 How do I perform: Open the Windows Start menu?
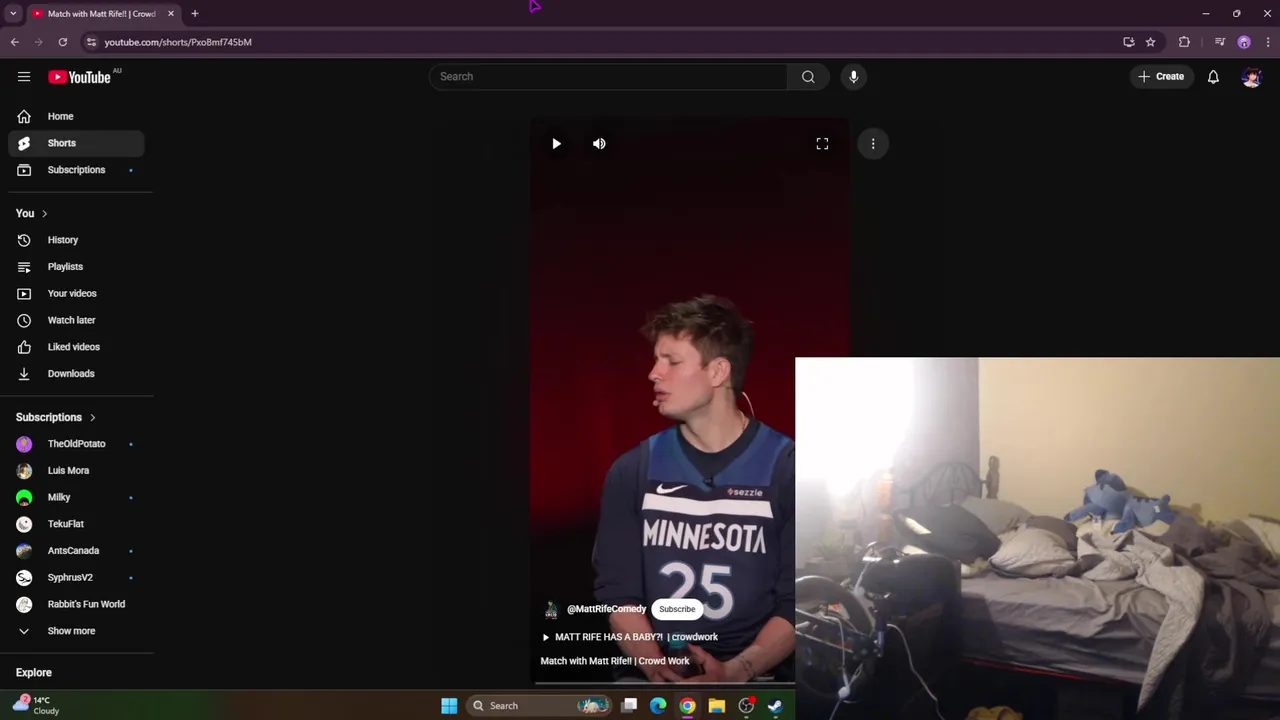pos(449,706)
